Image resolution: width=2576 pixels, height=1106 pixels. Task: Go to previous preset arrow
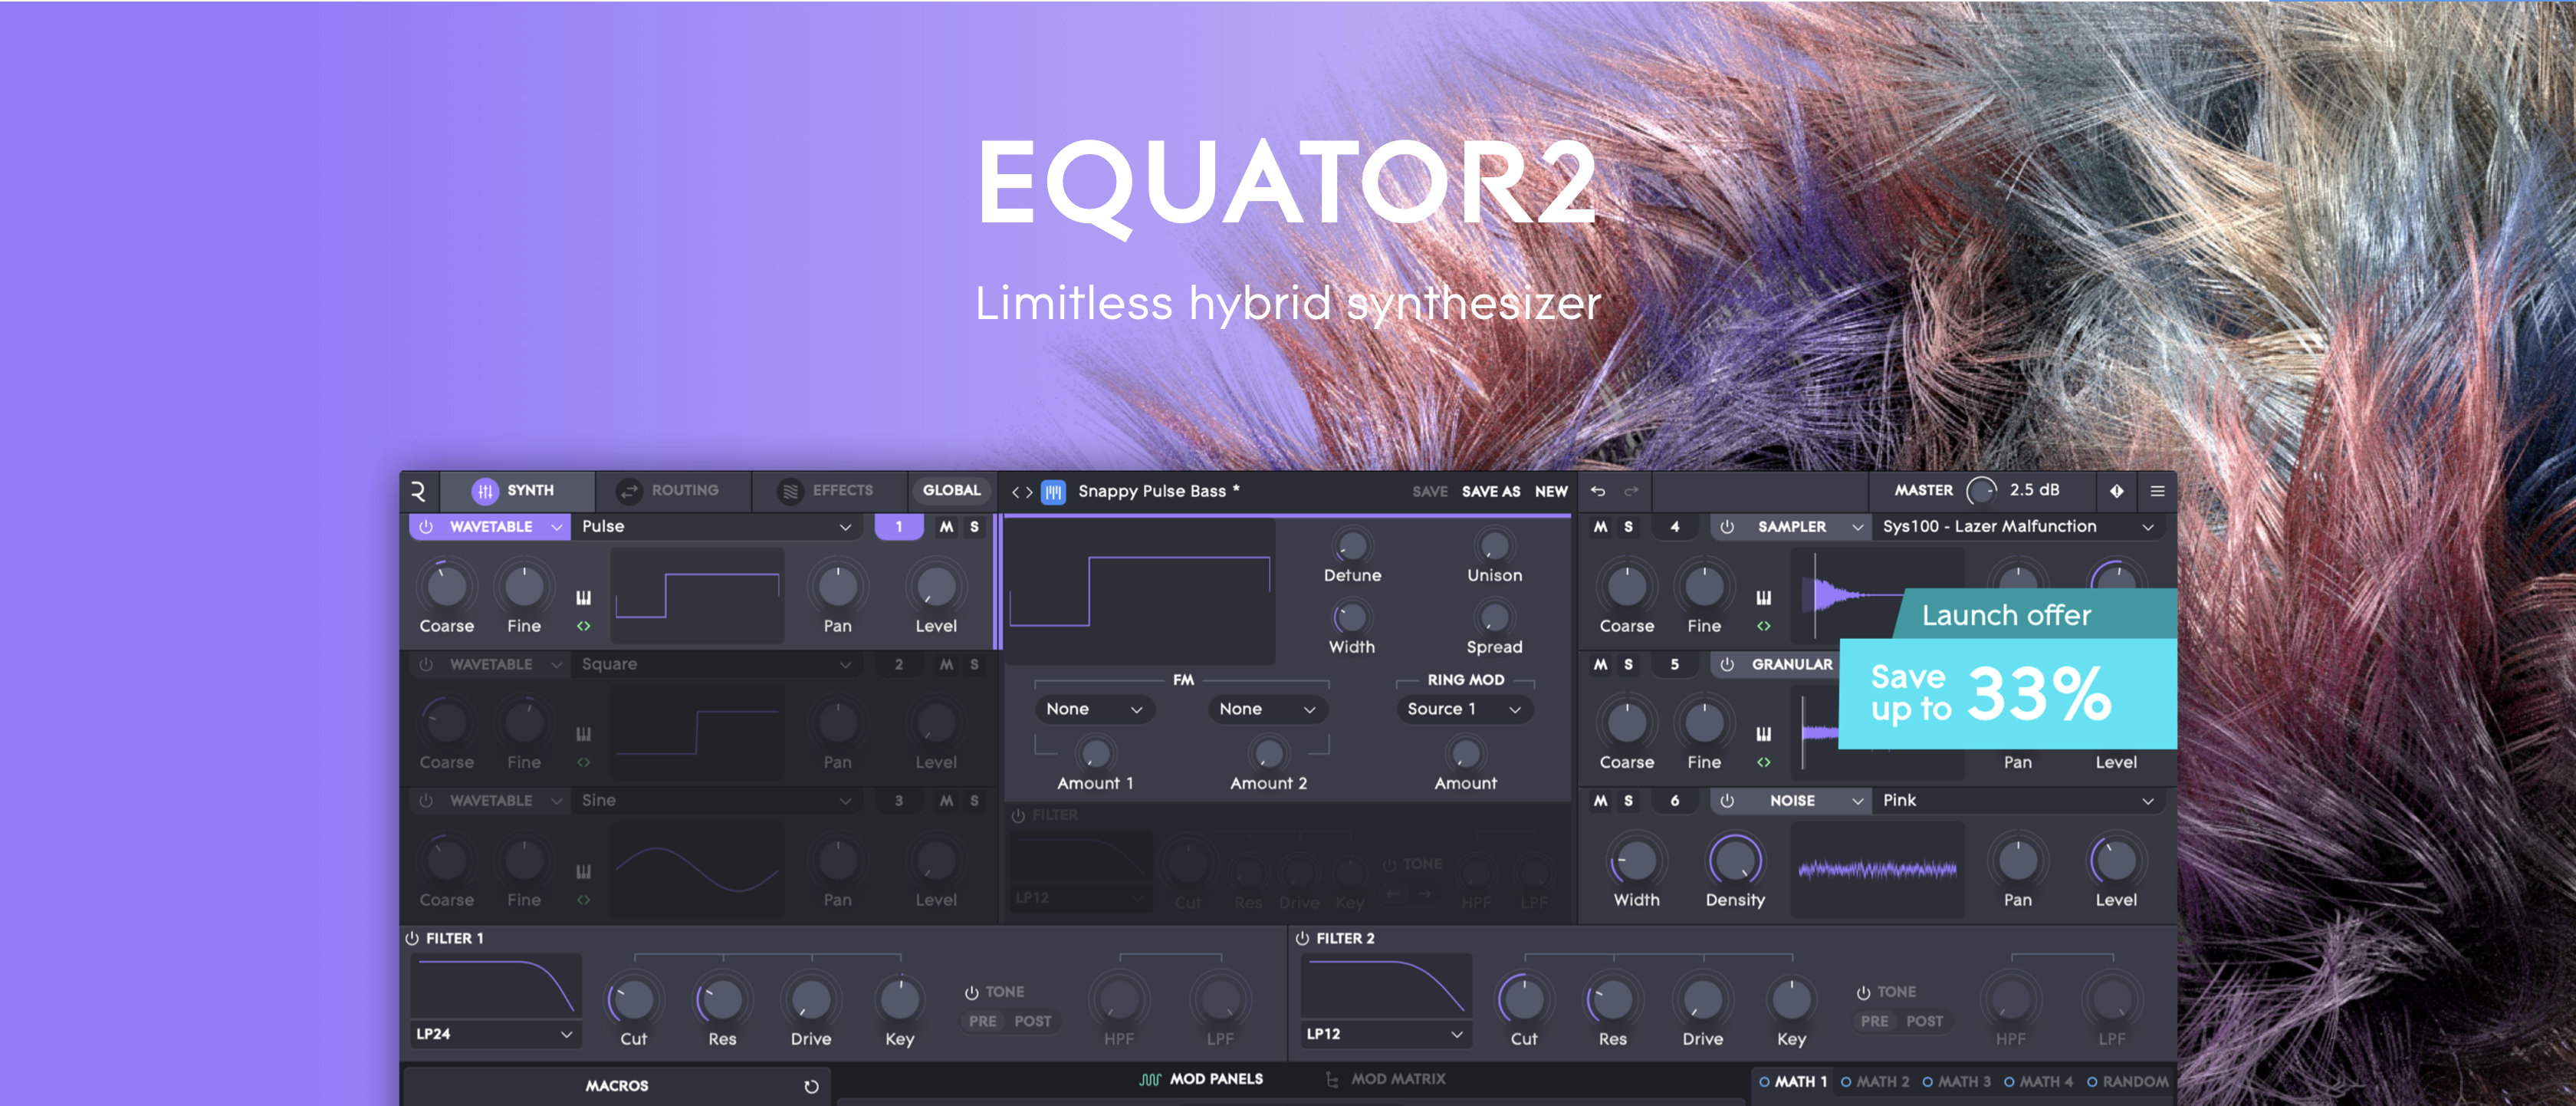point(1016,491)
